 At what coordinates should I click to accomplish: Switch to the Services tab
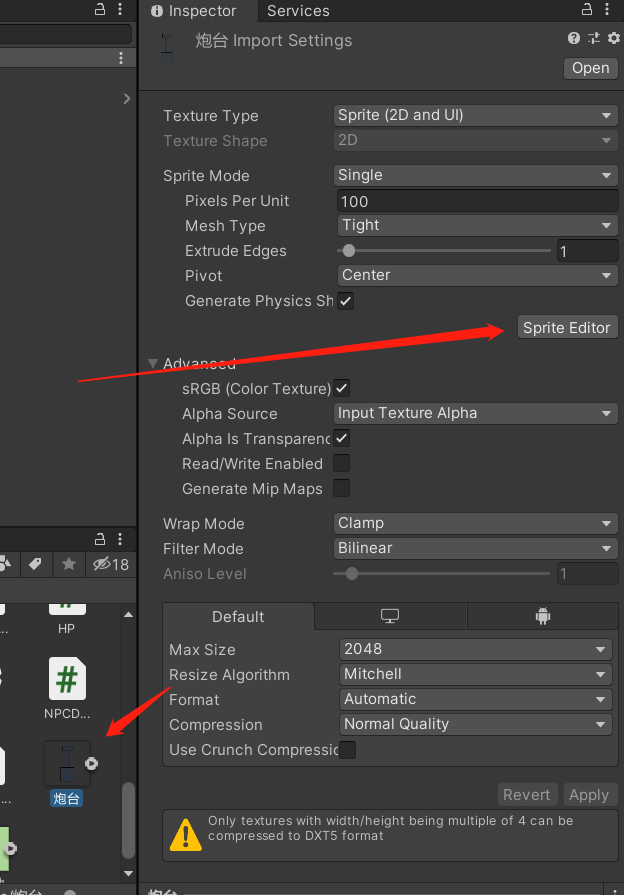click(298, 11)
